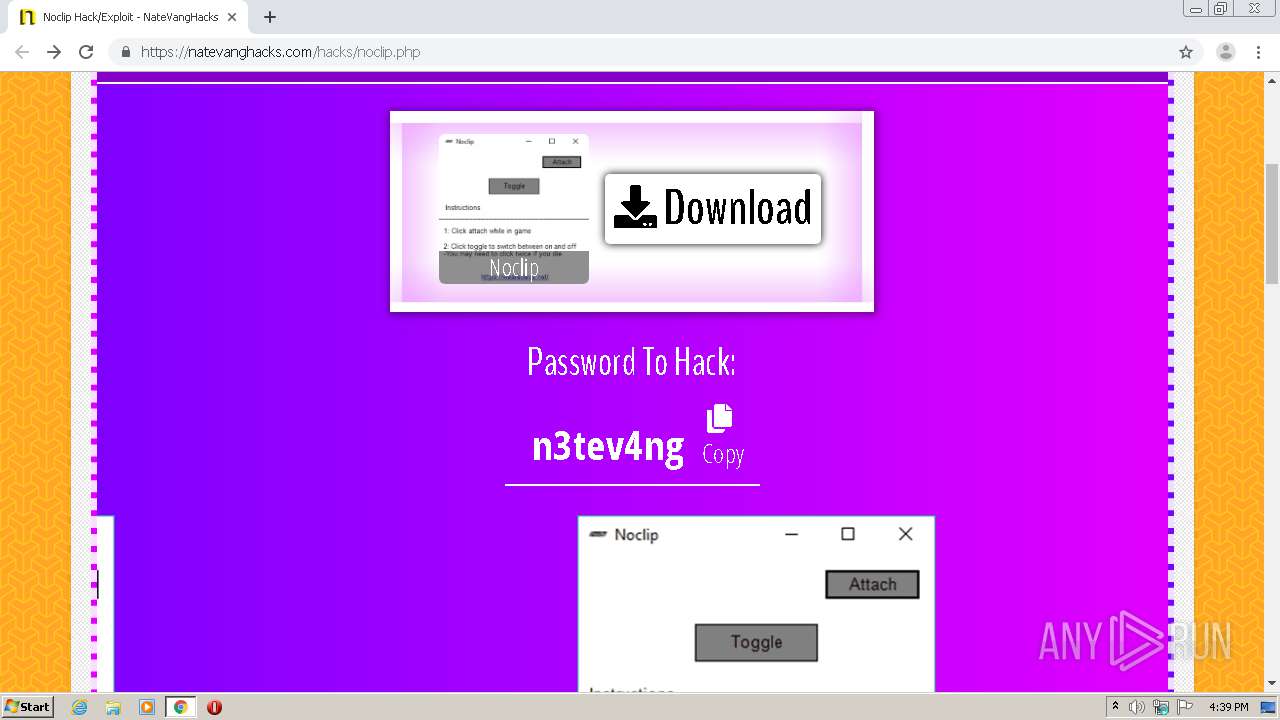This screenshot has width=1280, height=720.
Task: View site security lock info
Action: pyautogui.click(x=126, y=52)
